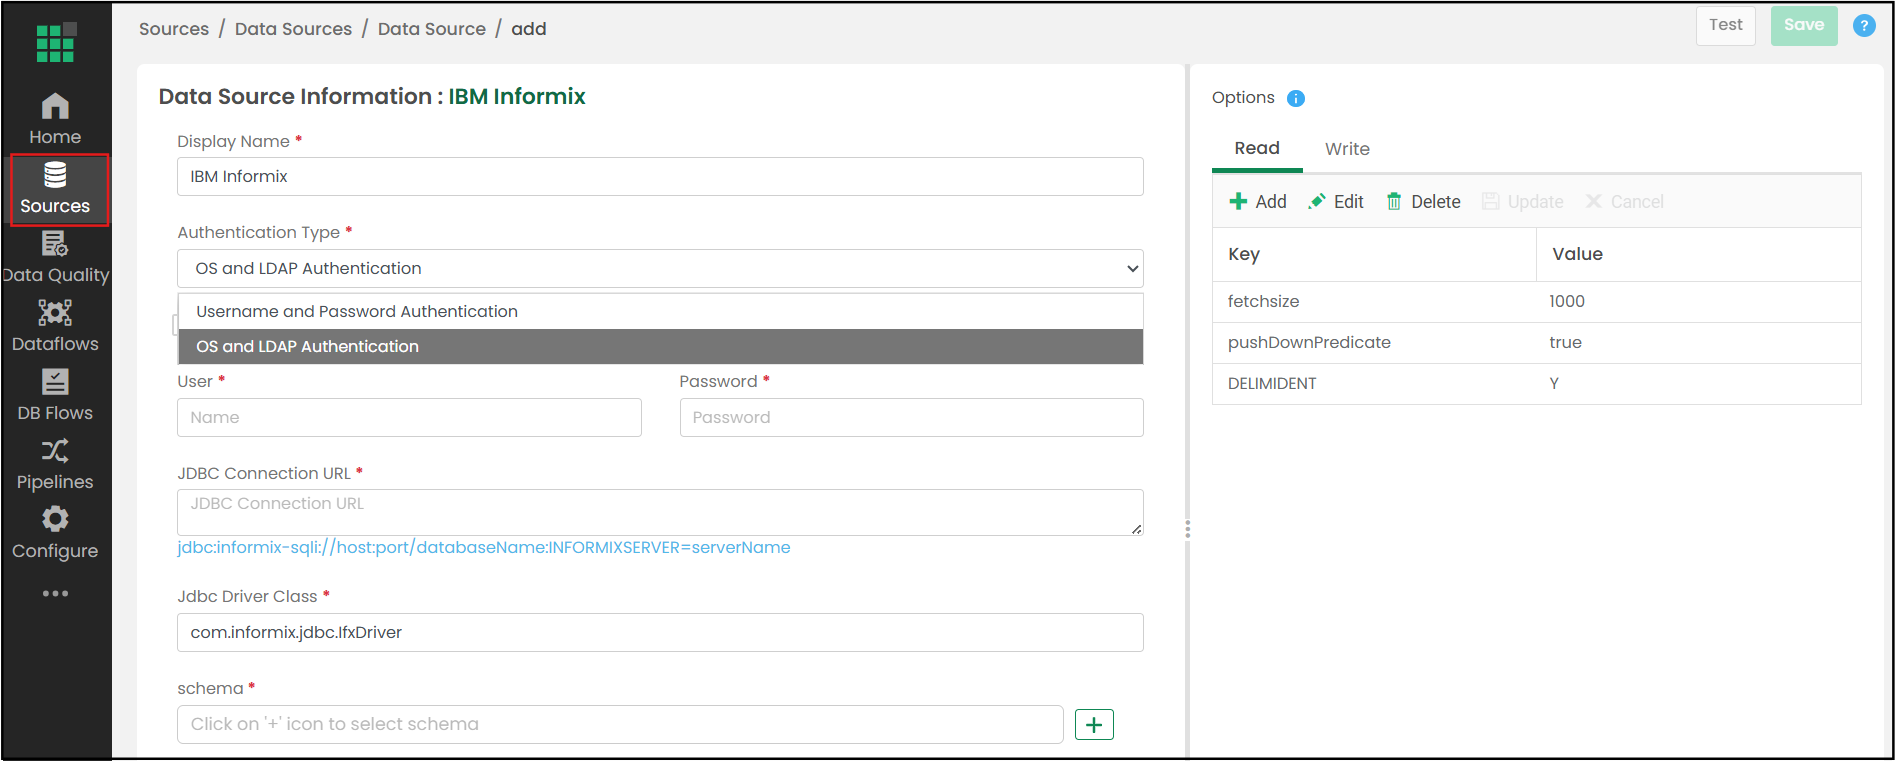The width and height of the screenshot is (1895, 761).
Task: Click the Save button
Action: point(1804,25)
